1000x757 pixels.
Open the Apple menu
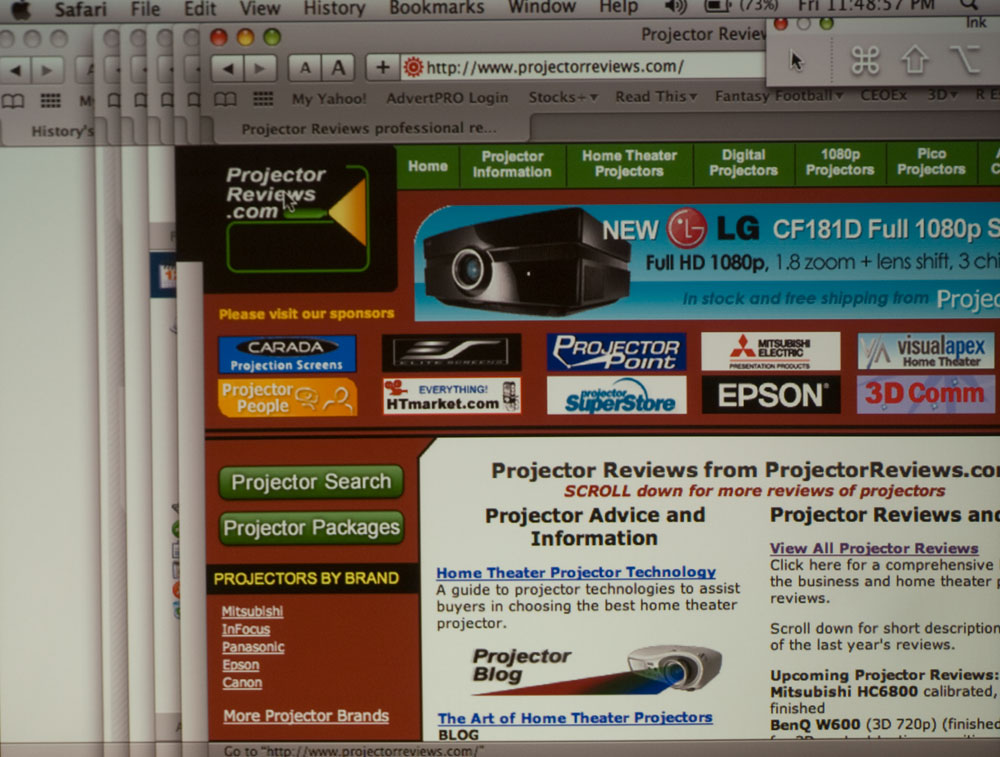coord(21,9)
